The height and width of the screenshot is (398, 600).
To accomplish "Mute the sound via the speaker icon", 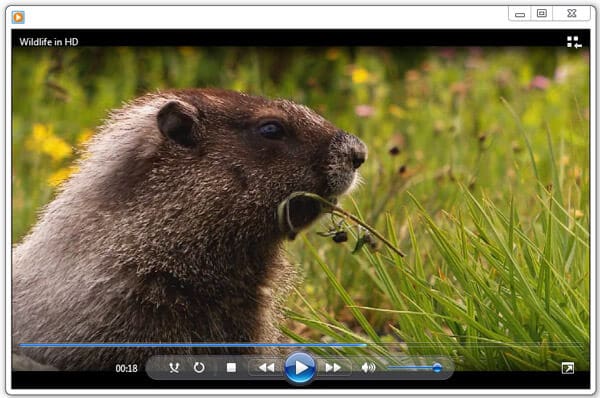I will coord(368,368).
